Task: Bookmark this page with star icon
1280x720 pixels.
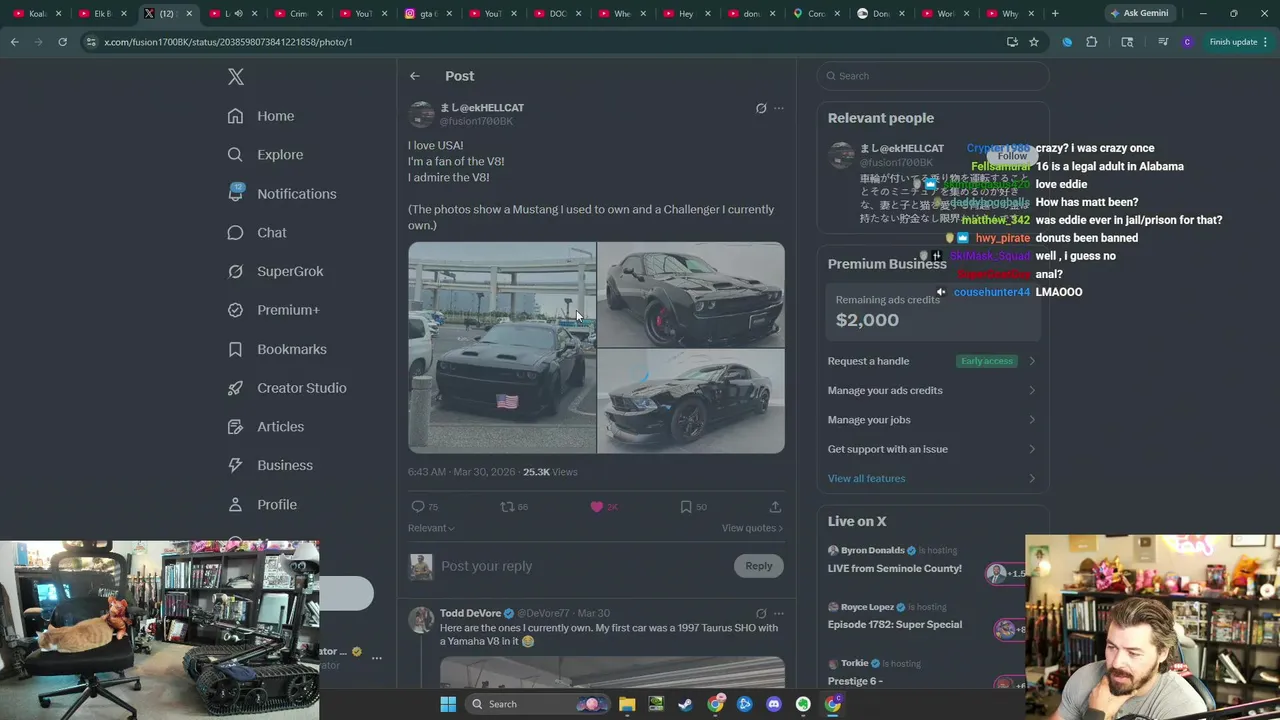Action: tap(1034, 42)
